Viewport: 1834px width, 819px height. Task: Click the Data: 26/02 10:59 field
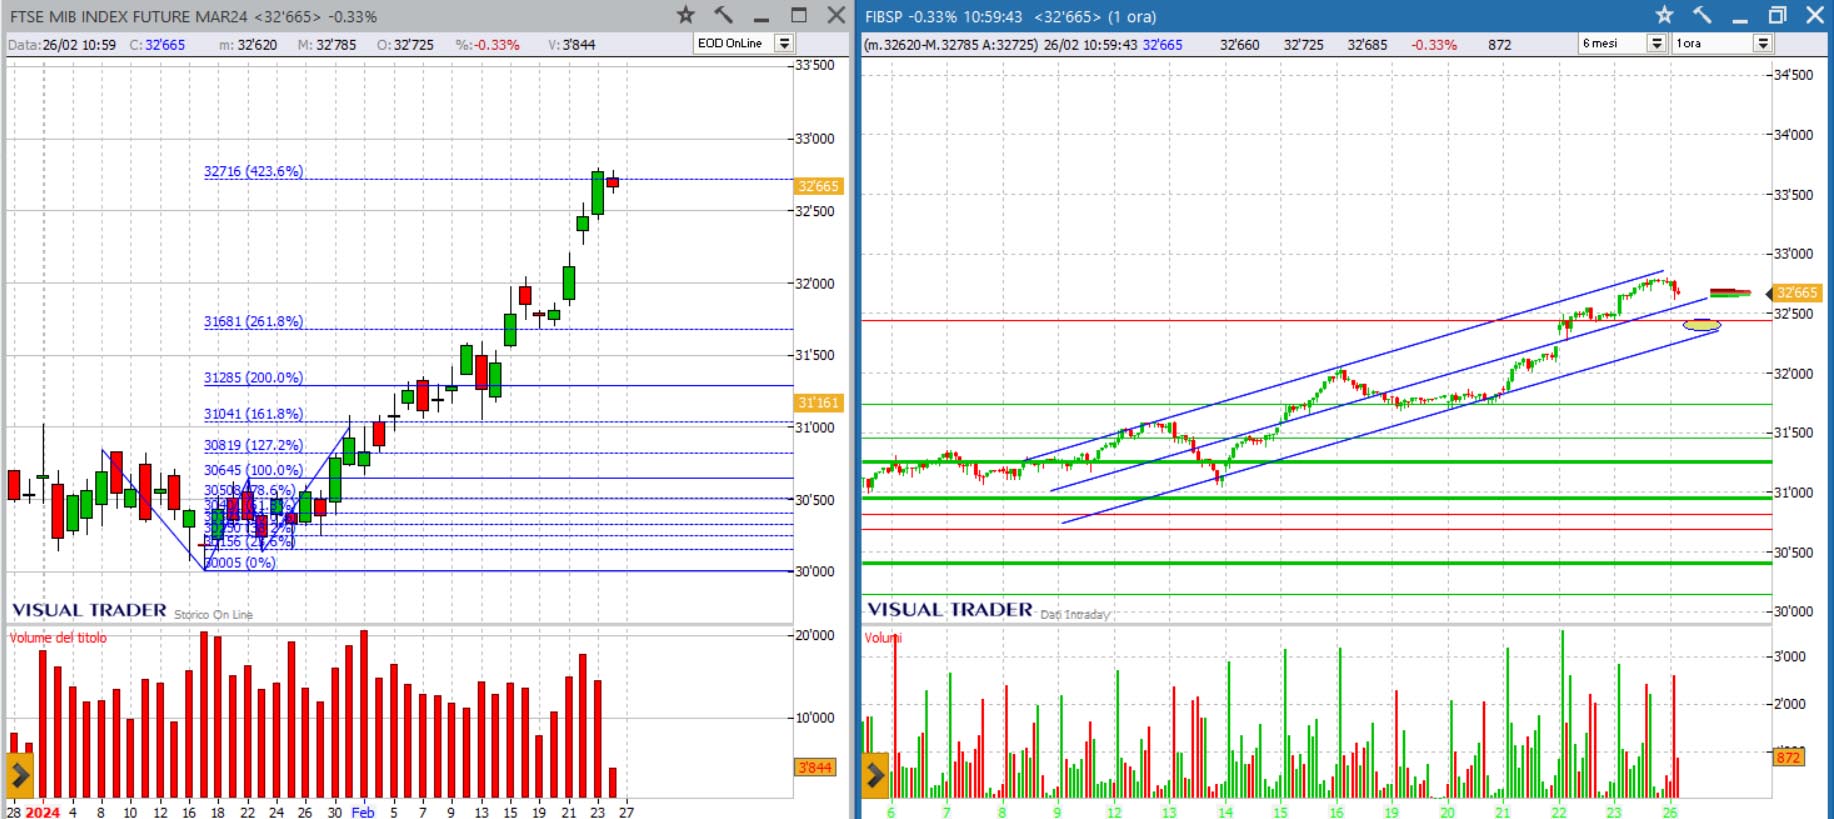tap(62, 44)
